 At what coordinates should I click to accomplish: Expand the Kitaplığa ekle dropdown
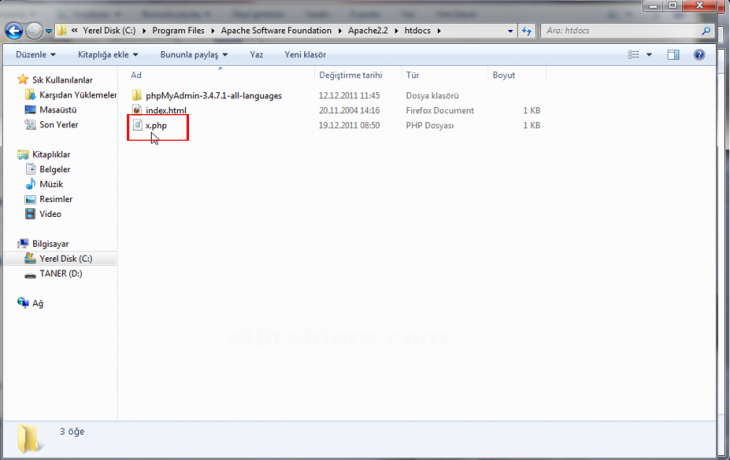[107, 54]
